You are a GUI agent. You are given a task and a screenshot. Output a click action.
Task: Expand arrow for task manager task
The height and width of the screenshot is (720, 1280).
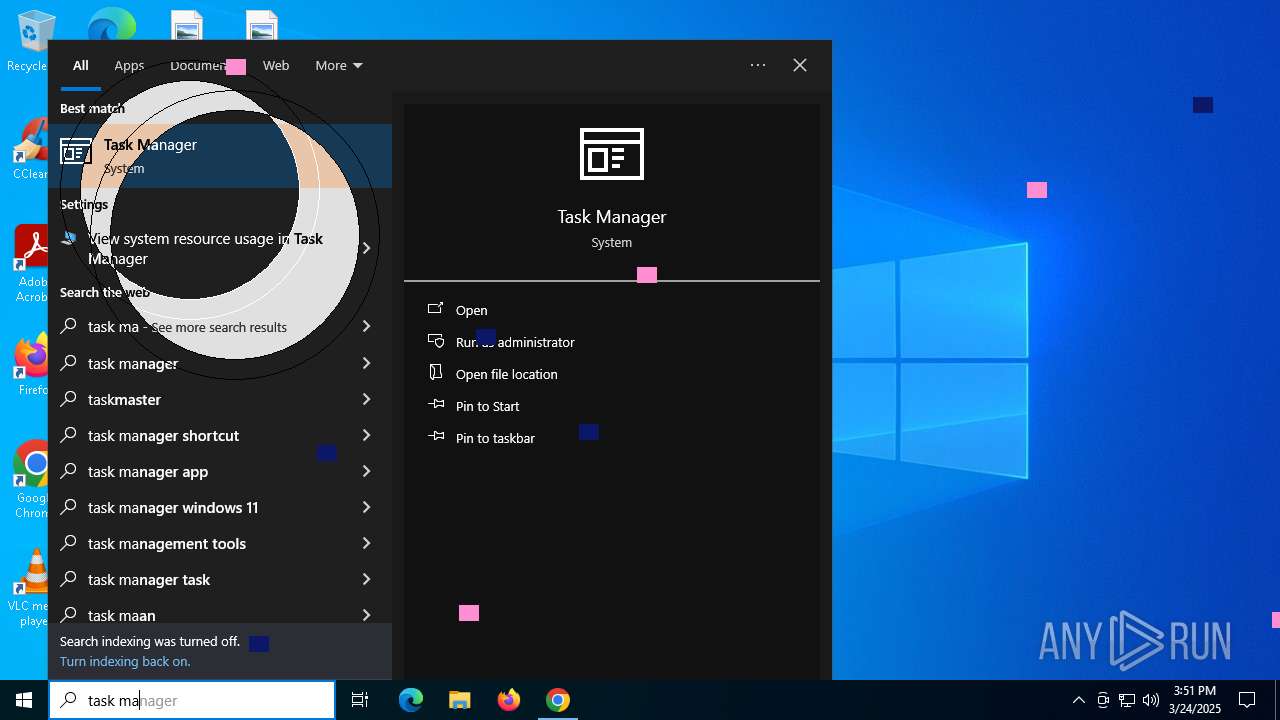[x=366, y=579]
